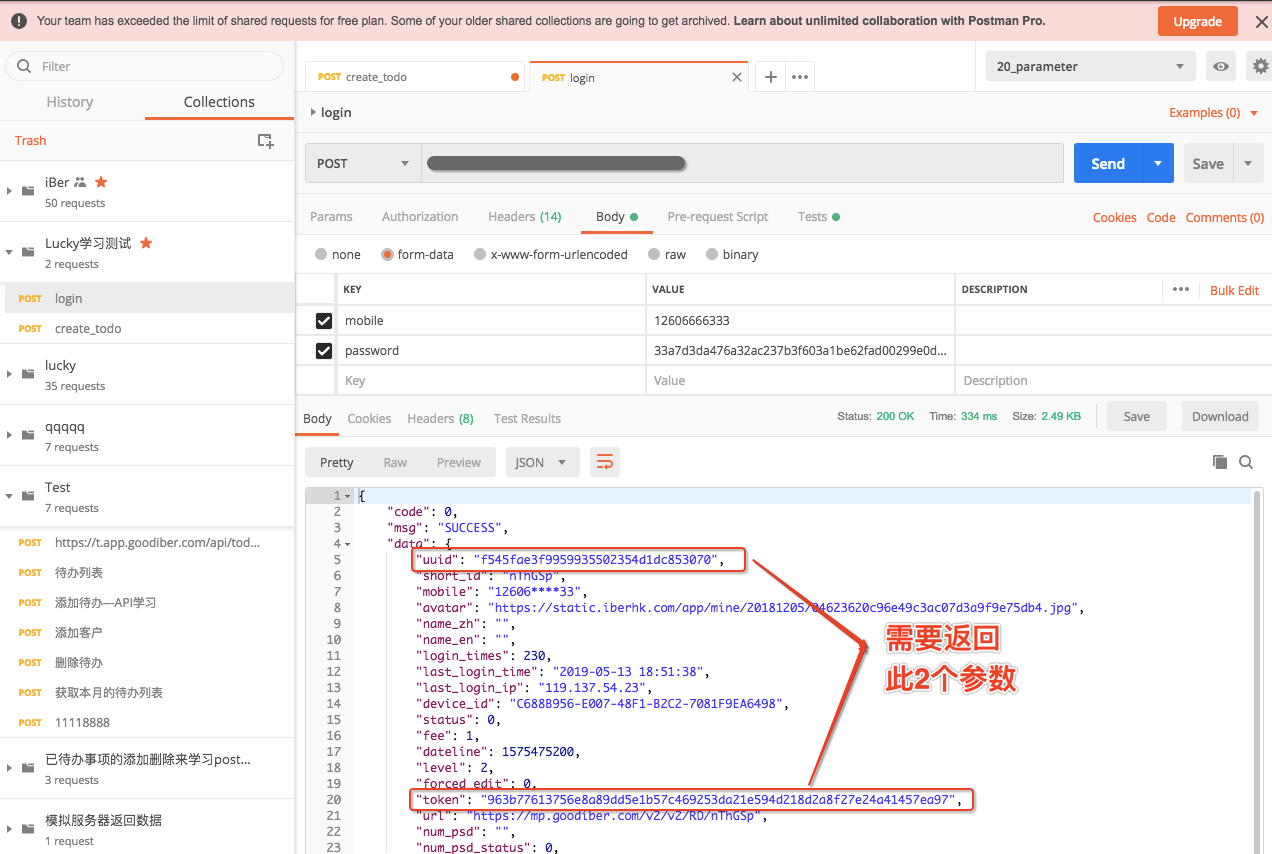Toggle the star on Lucky学习测试 collection

[x=146, y=243]
